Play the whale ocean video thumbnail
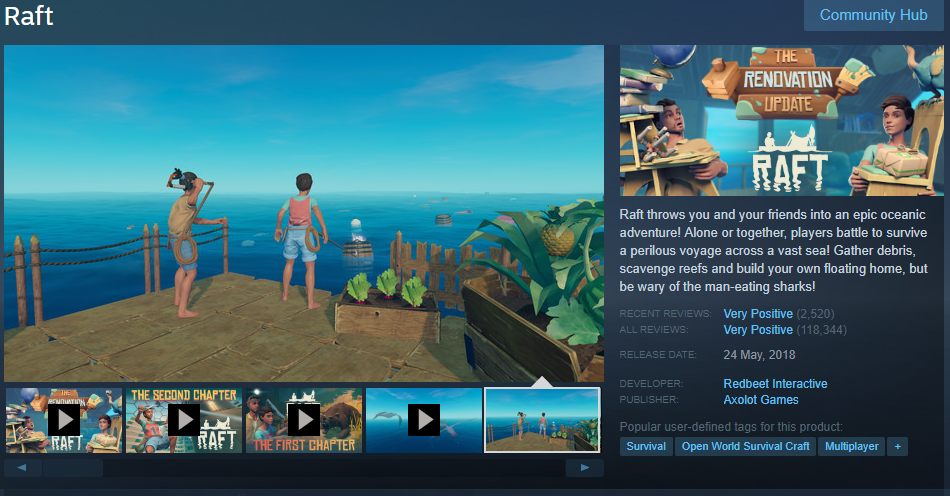950x496 pixels. coord(424,420)
